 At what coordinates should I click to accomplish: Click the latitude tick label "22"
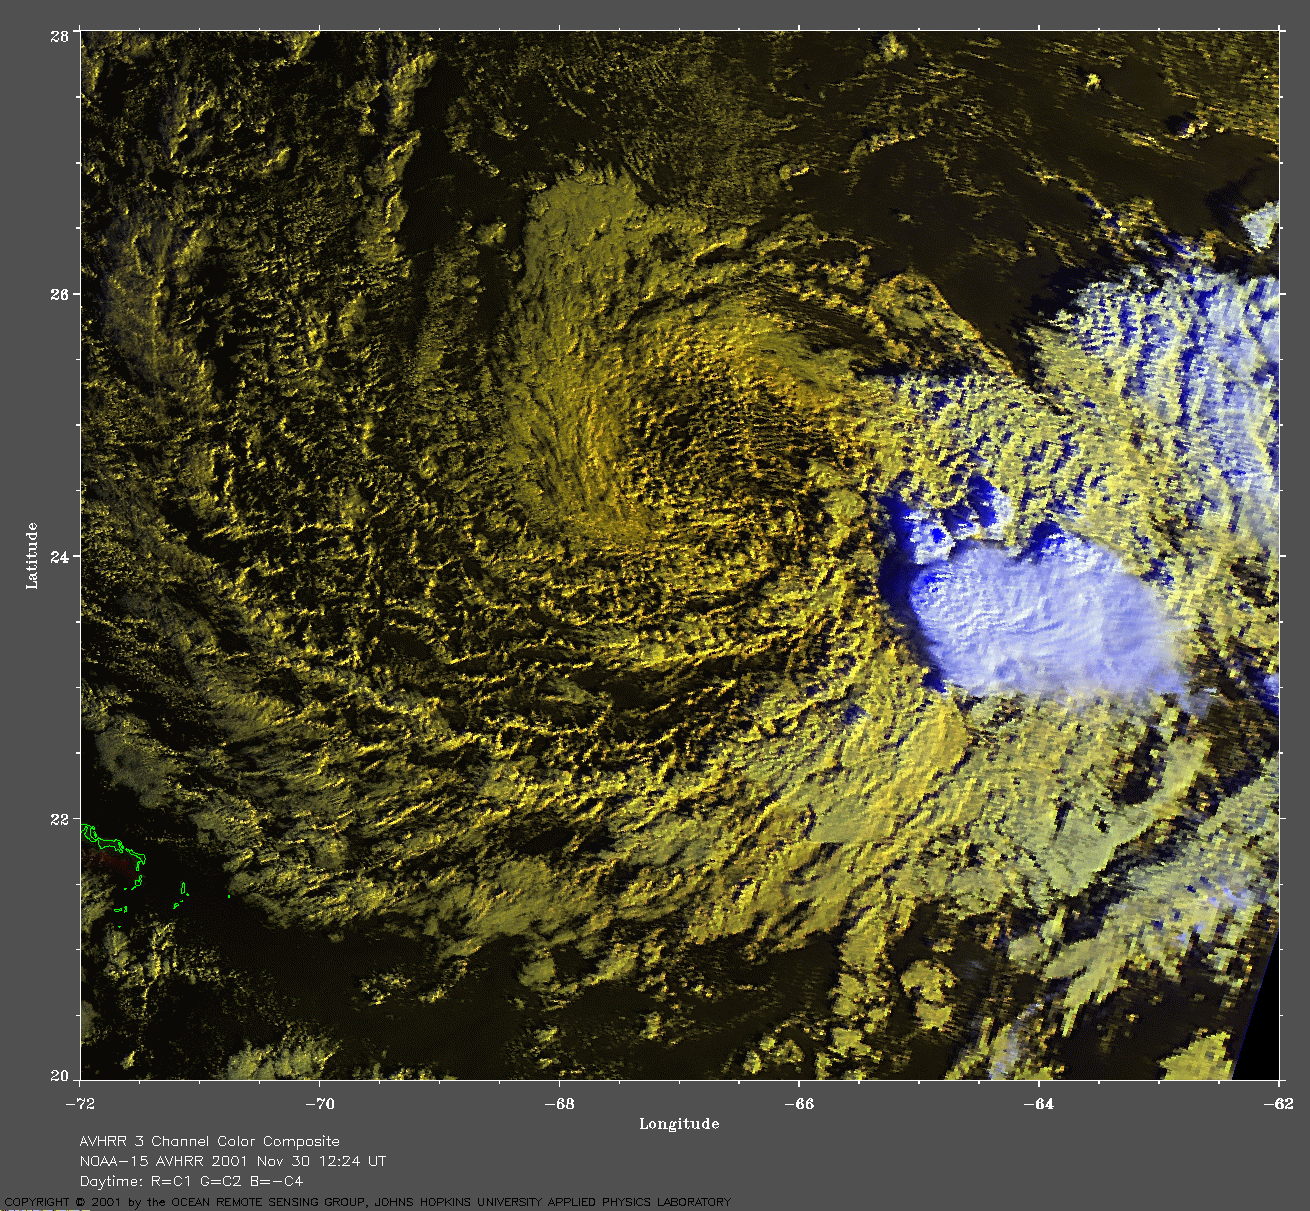tap(59, 819)
